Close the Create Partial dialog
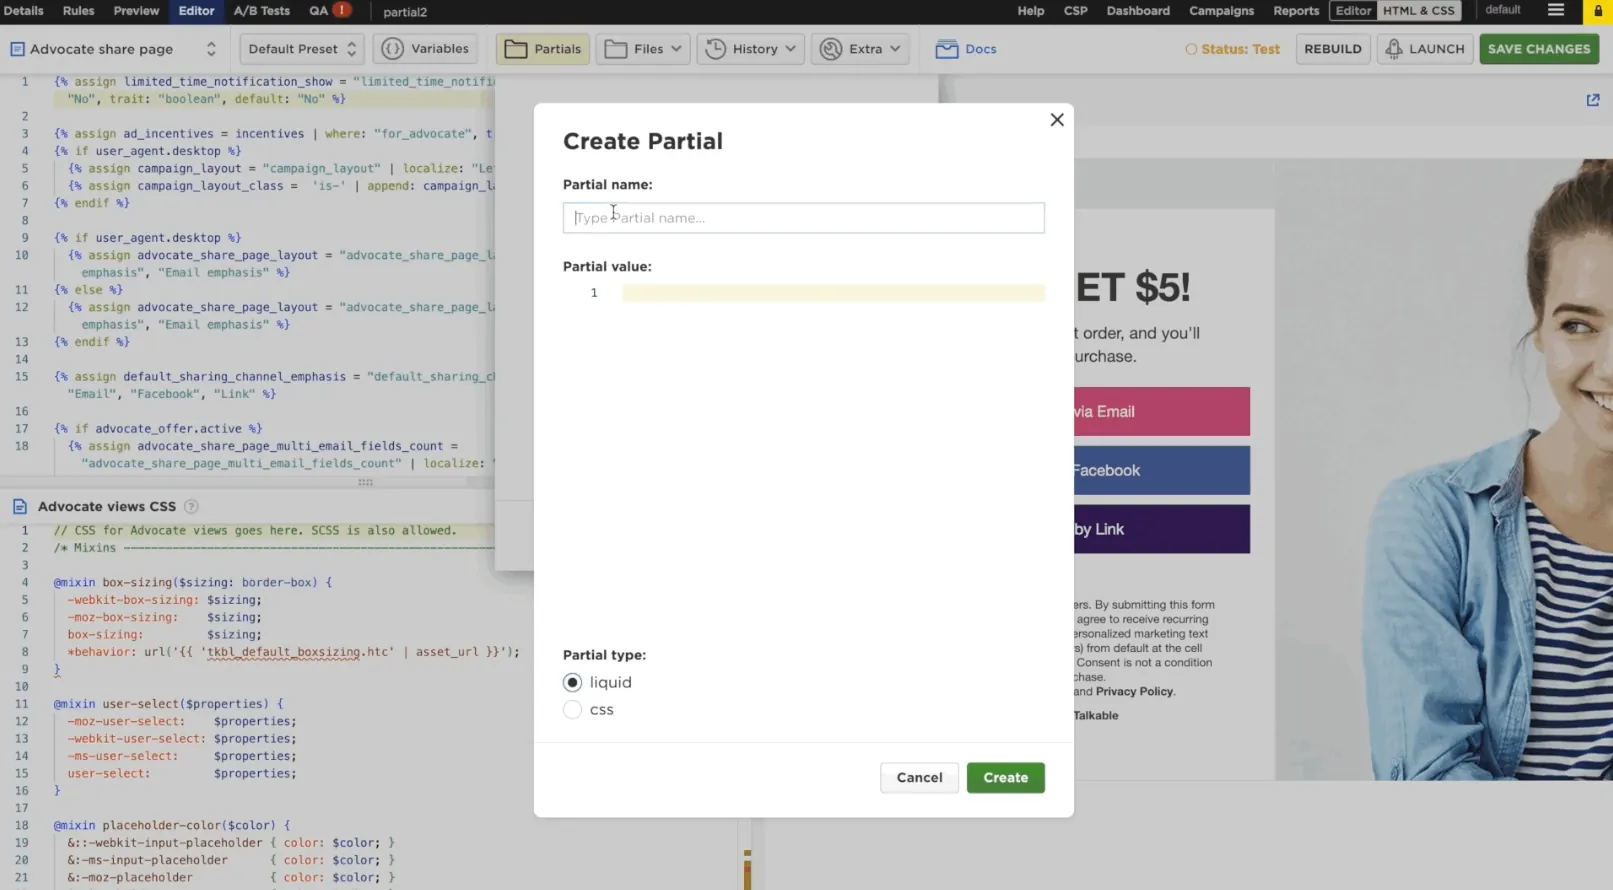Screen dimensions: 1613x890 (1057, 120)
